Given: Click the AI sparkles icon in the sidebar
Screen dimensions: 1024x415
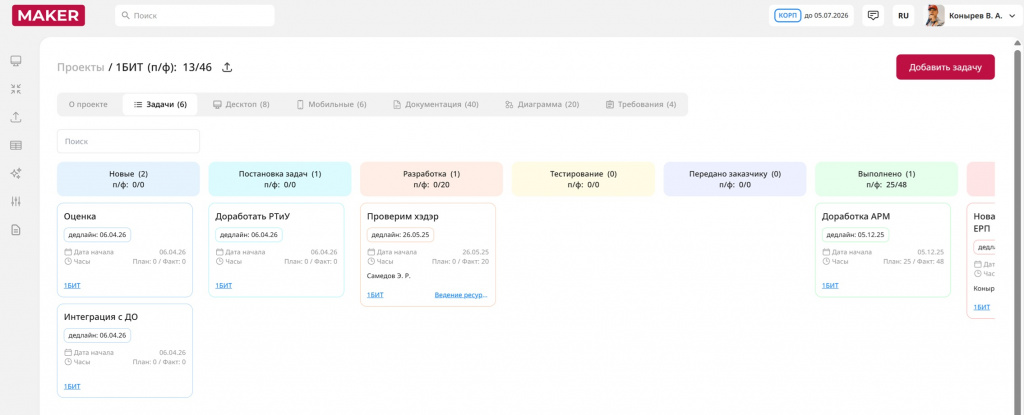Looking at the screenshot, I should click(16, 173).
